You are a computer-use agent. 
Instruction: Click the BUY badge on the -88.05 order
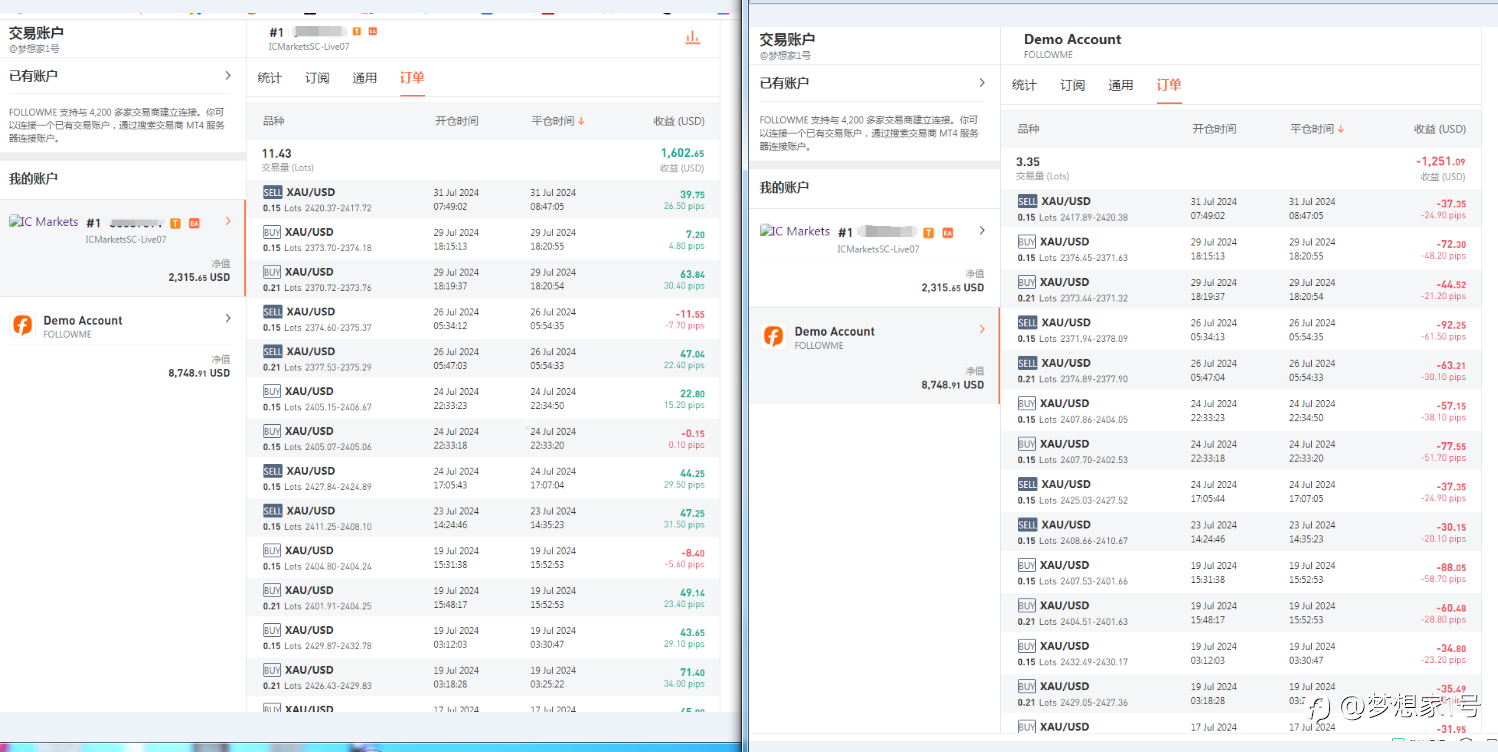coord(1027,565)
